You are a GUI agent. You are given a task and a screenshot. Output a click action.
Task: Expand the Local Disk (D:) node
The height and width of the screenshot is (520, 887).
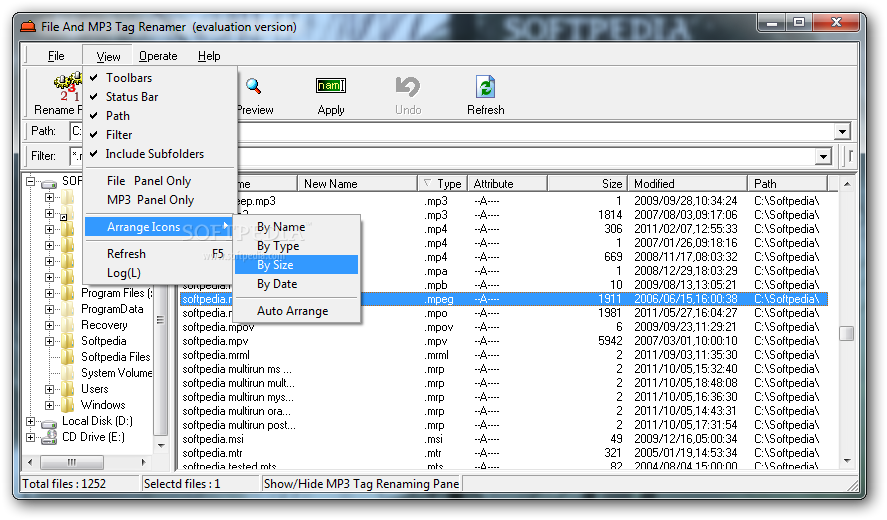(31, 422)
